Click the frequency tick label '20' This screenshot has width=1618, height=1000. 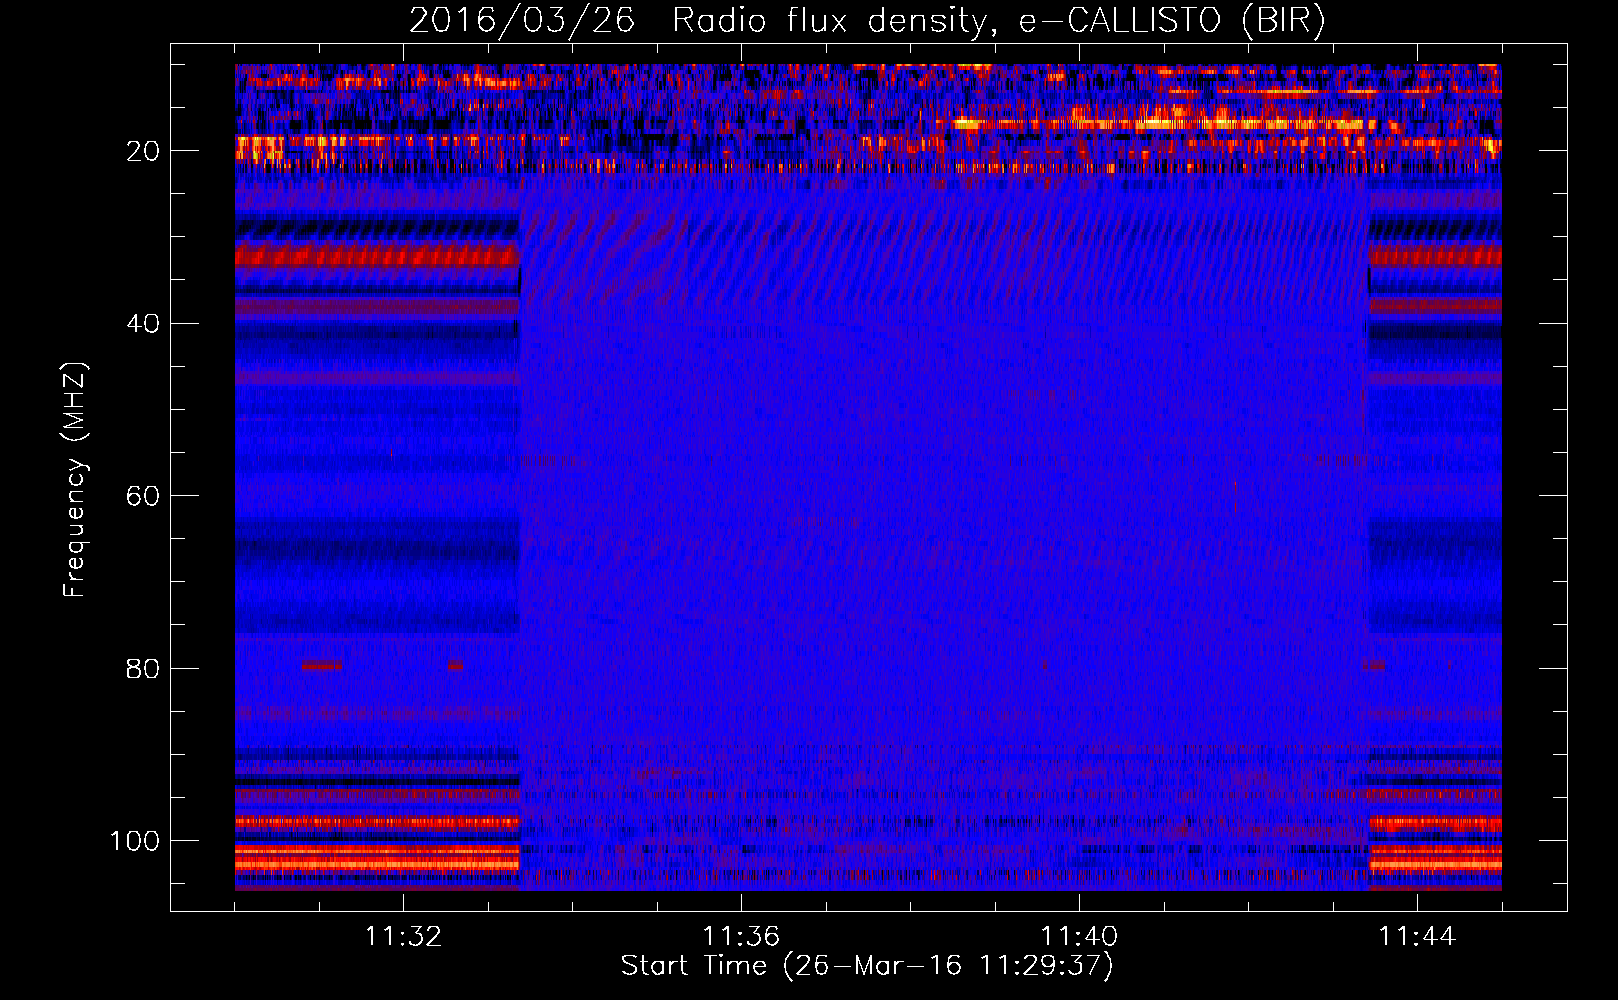click(143, 151)
